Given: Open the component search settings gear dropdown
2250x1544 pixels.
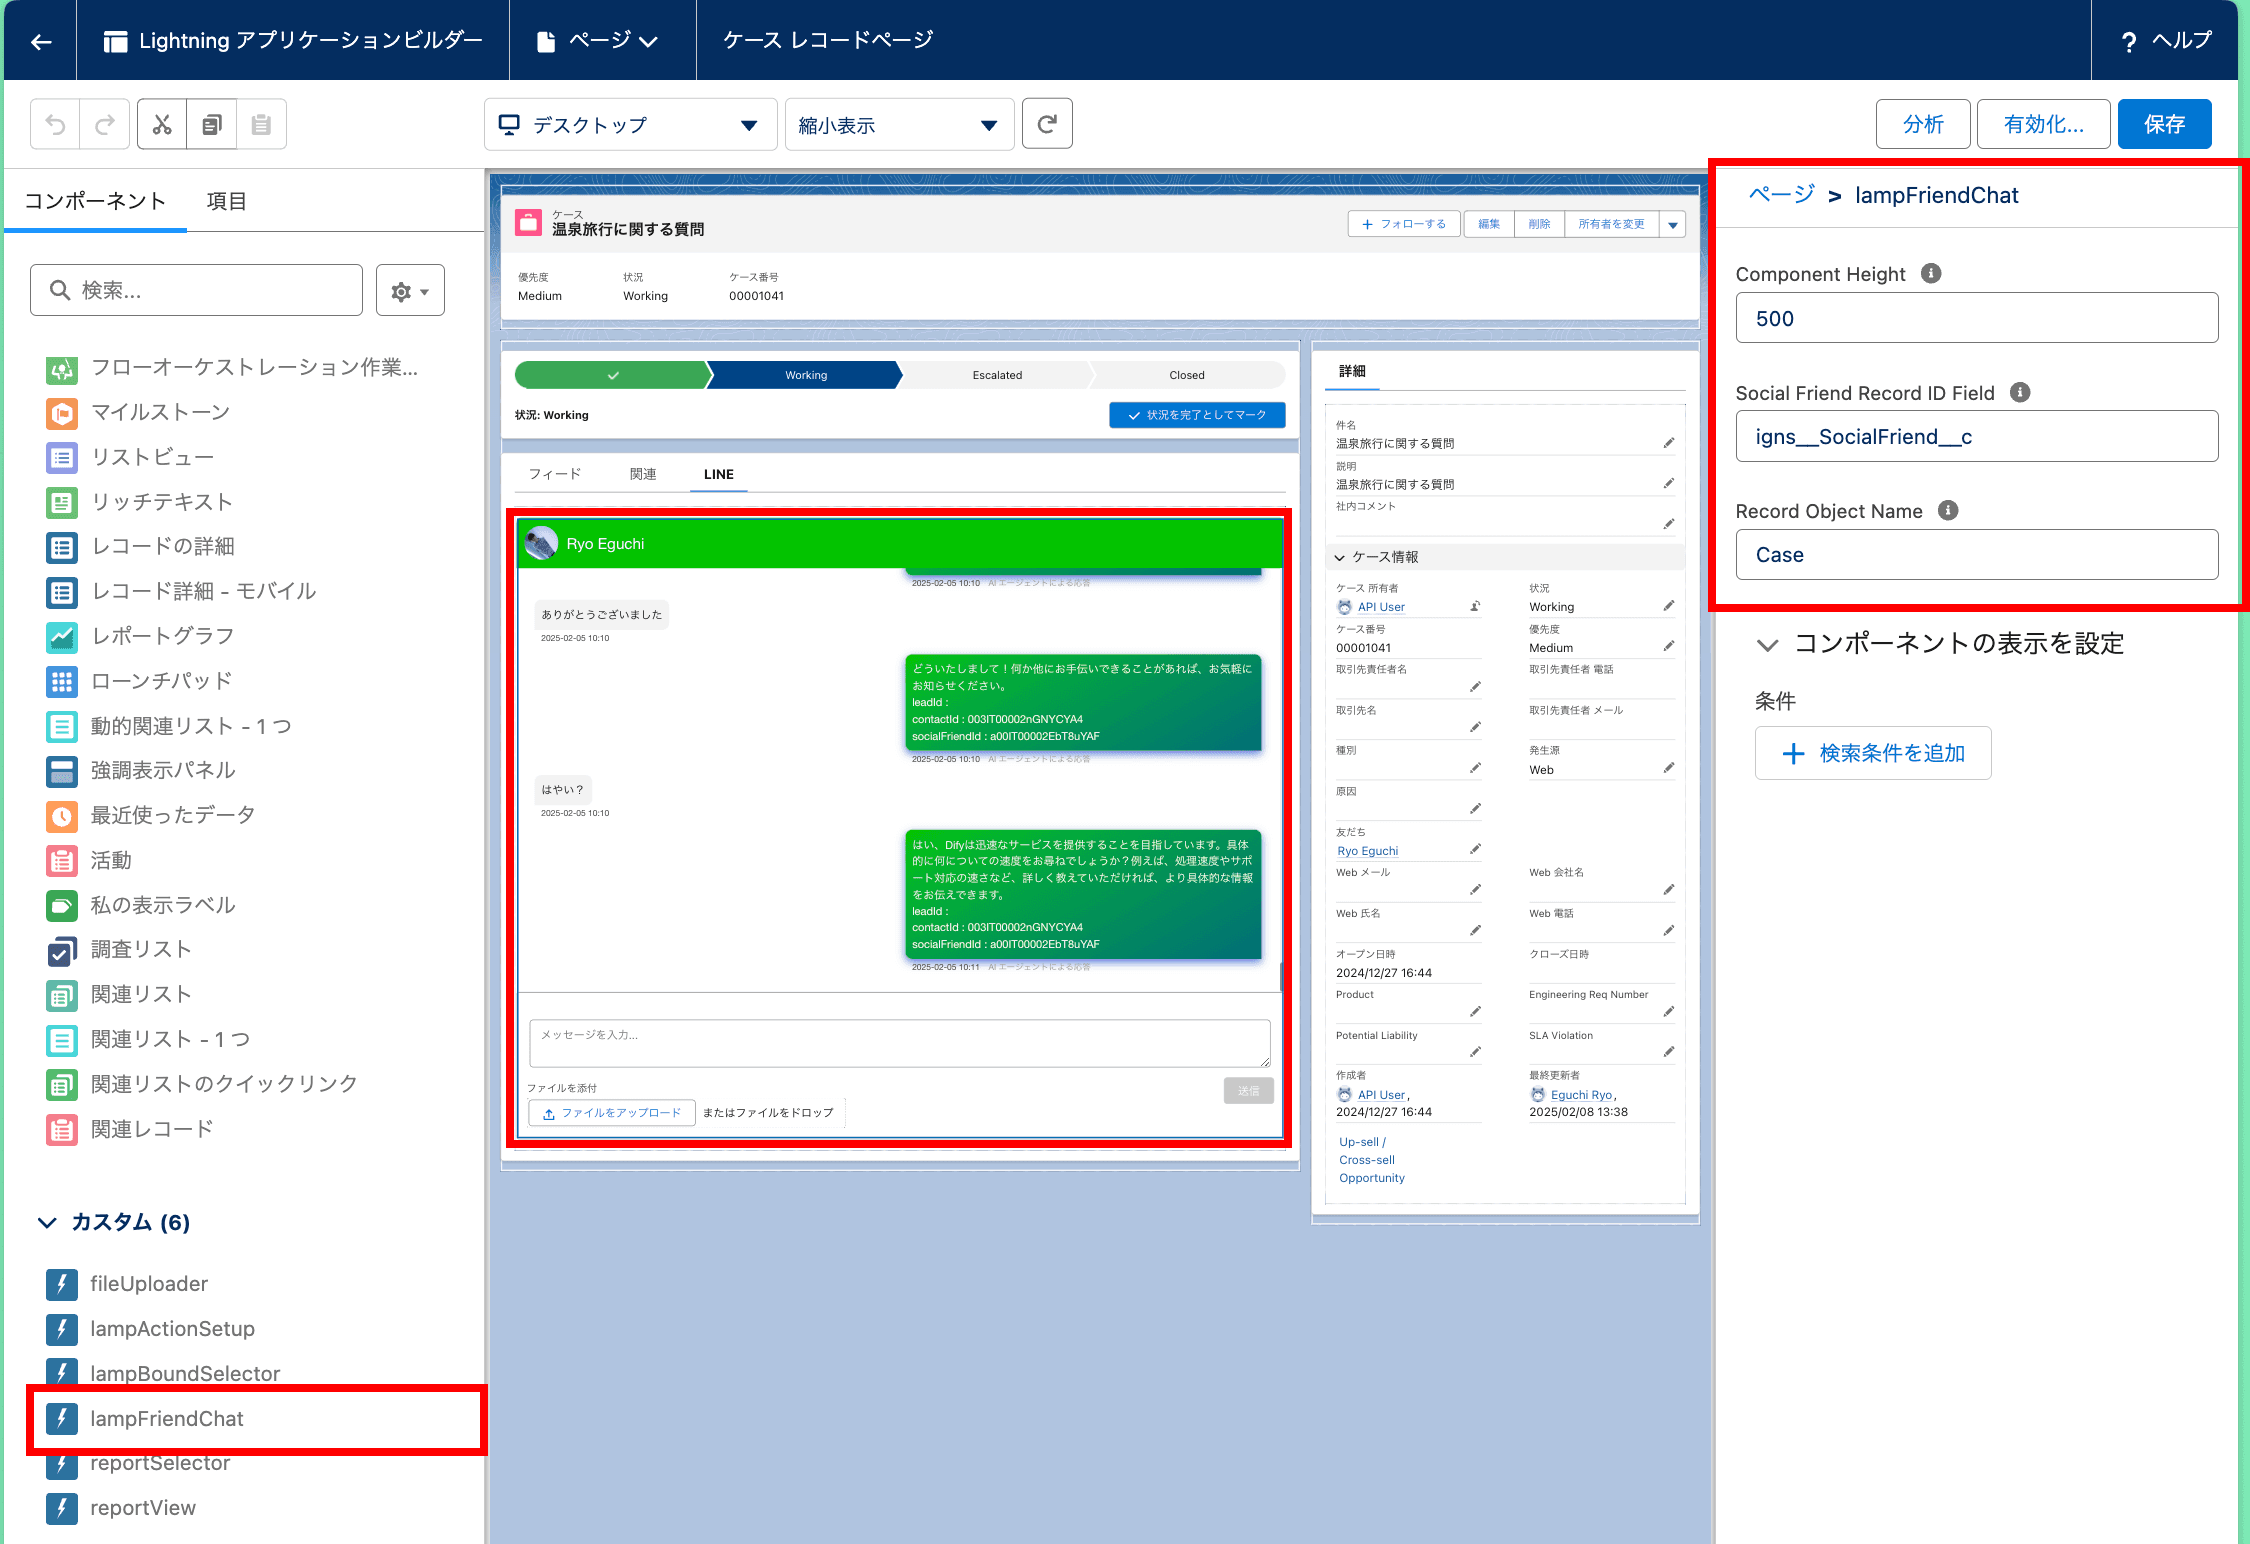Looking at the screenshot, I should pyautogui.click(x=410, y=291).
